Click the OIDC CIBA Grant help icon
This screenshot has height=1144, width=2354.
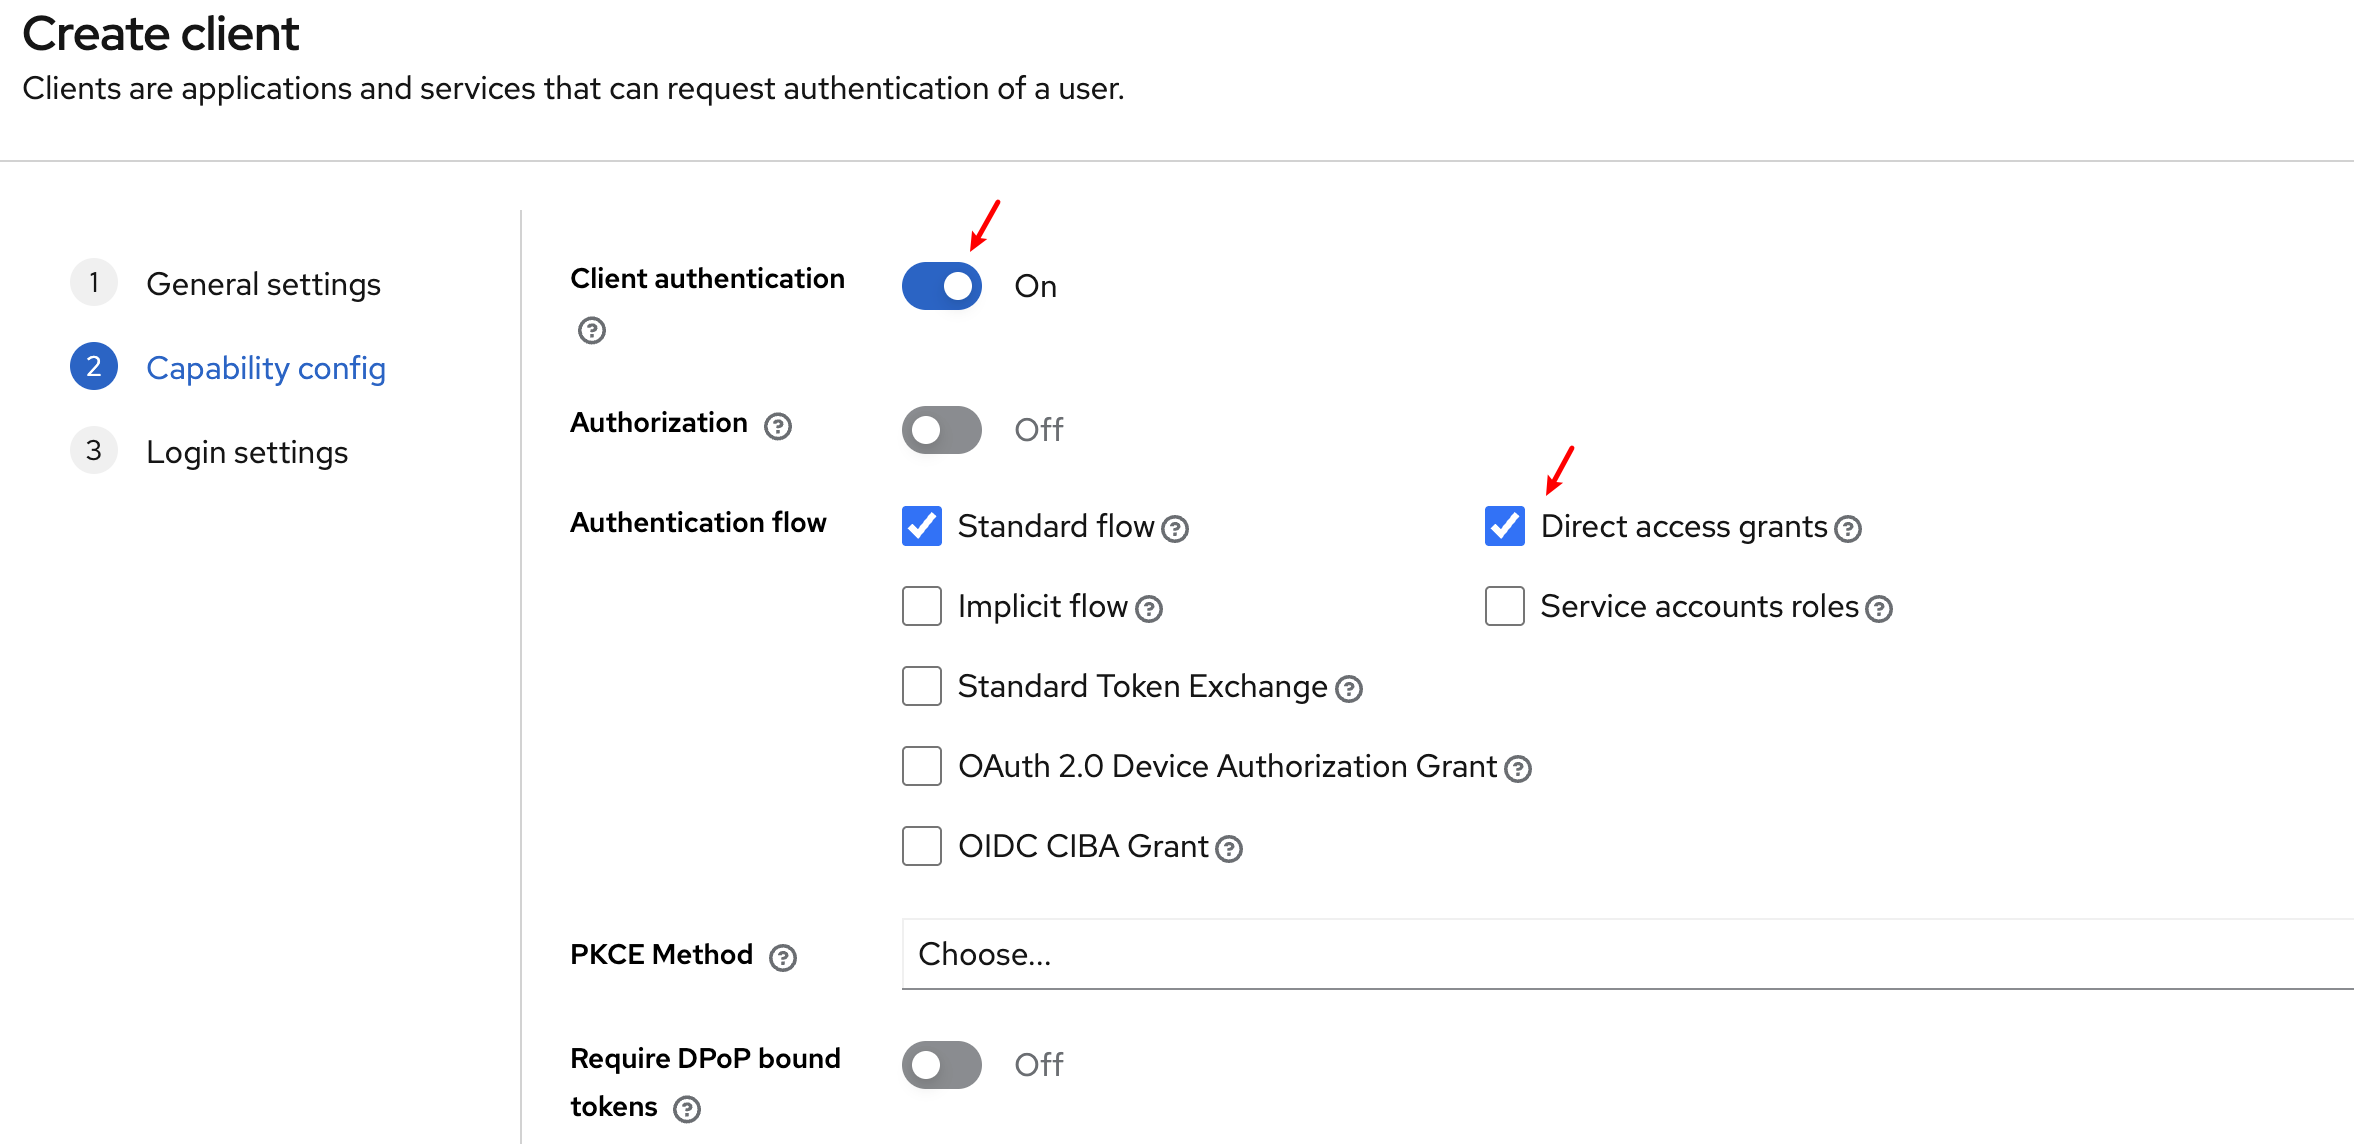coord(1229,848)
